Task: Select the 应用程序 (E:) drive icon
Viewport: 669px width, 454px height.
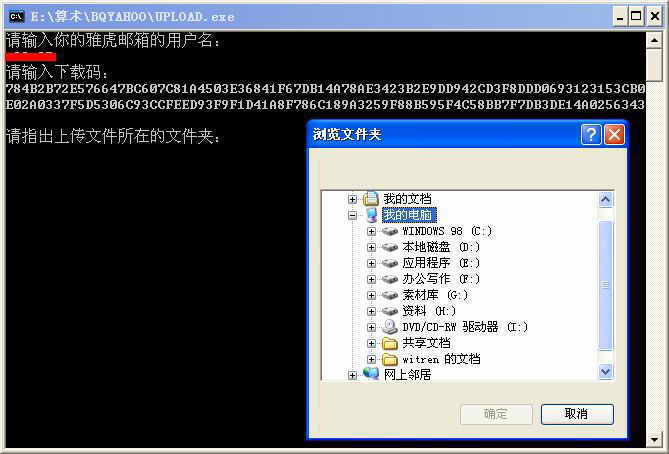Action: coord(390,263)
